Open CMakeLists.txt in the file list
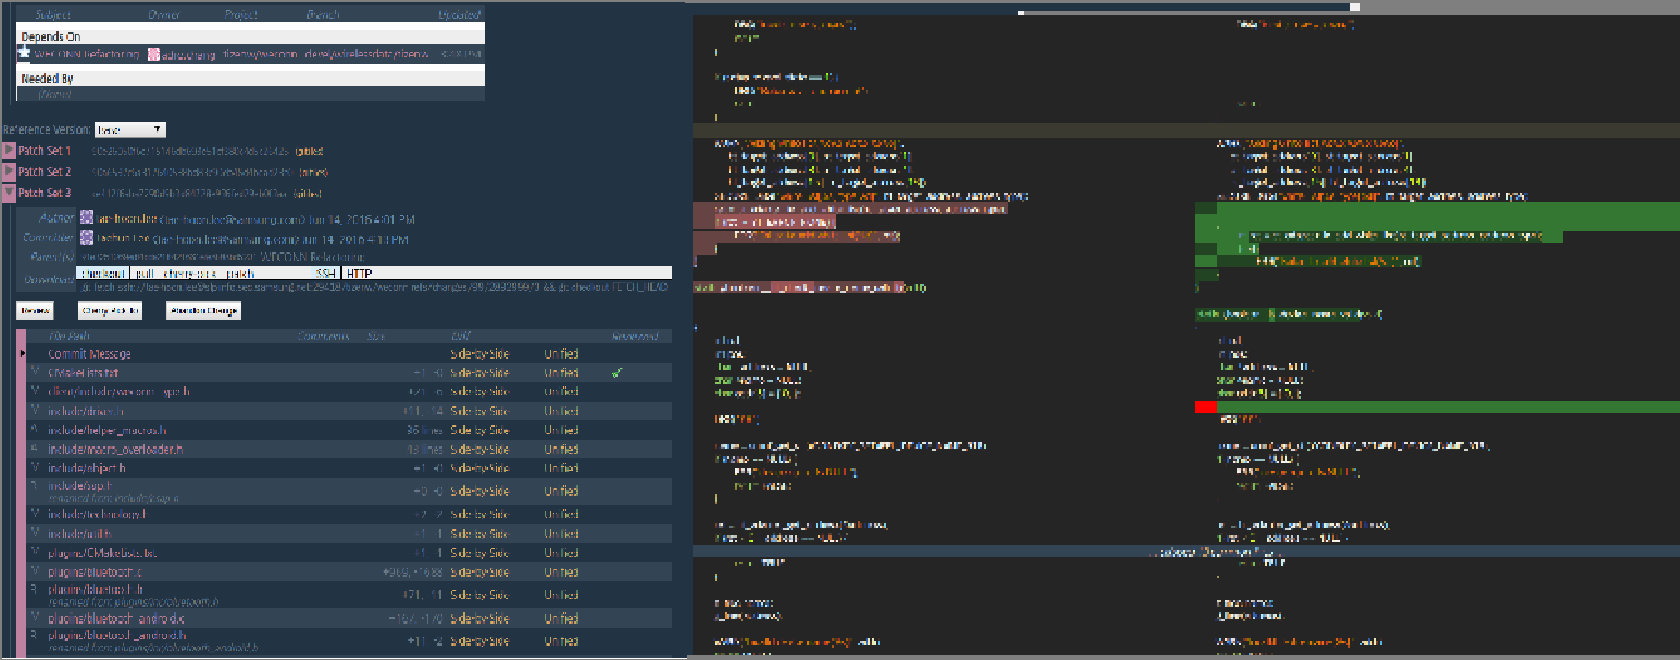This screenshot has width=1680, height=660. (x=83, y=373)
